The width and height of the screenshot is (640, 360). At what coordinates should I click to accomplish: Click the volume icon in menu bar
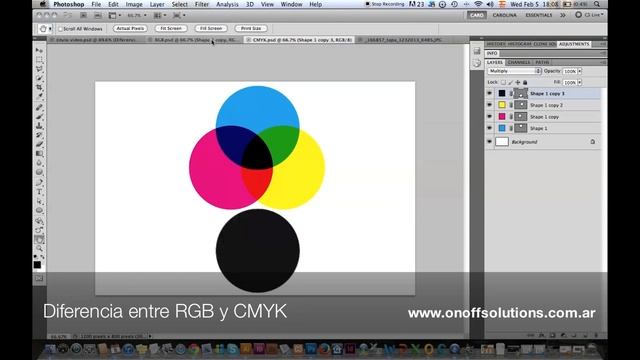point(490,4)
